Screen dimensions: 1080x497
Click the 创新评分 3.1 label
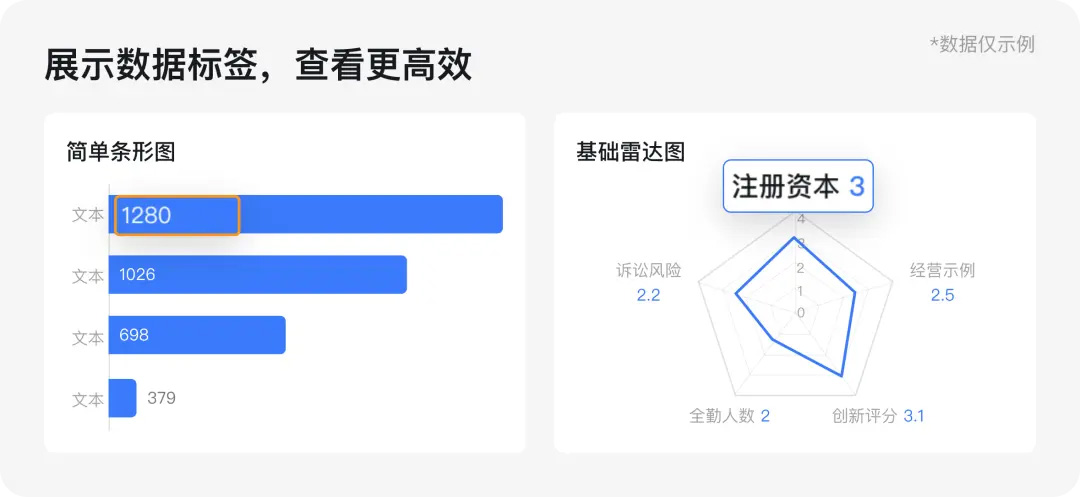[x=878, y=416]
